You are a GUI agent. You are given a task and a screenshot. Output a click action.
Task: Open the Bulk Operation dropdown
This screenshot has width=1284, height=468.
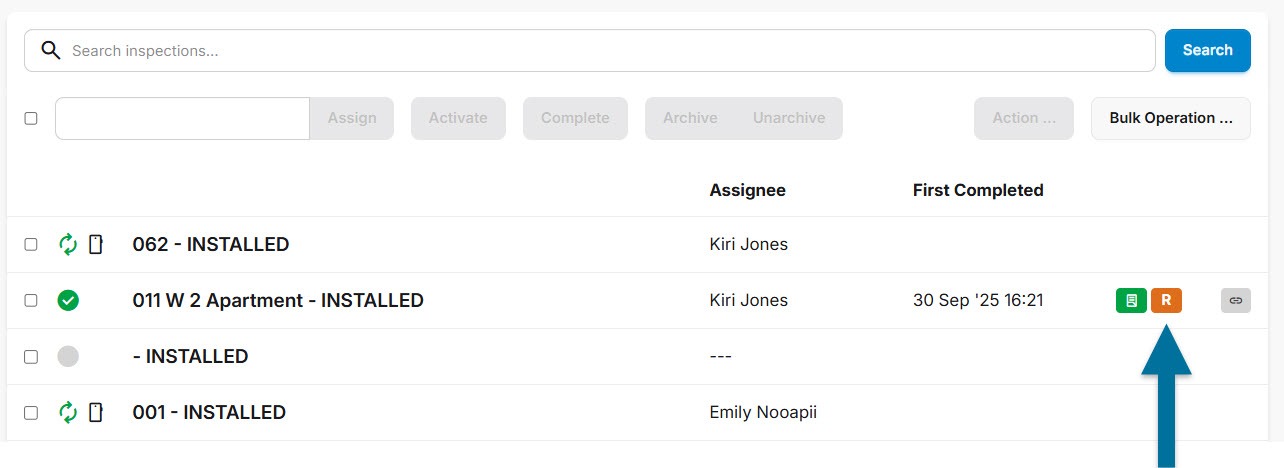coord(1170,118)
